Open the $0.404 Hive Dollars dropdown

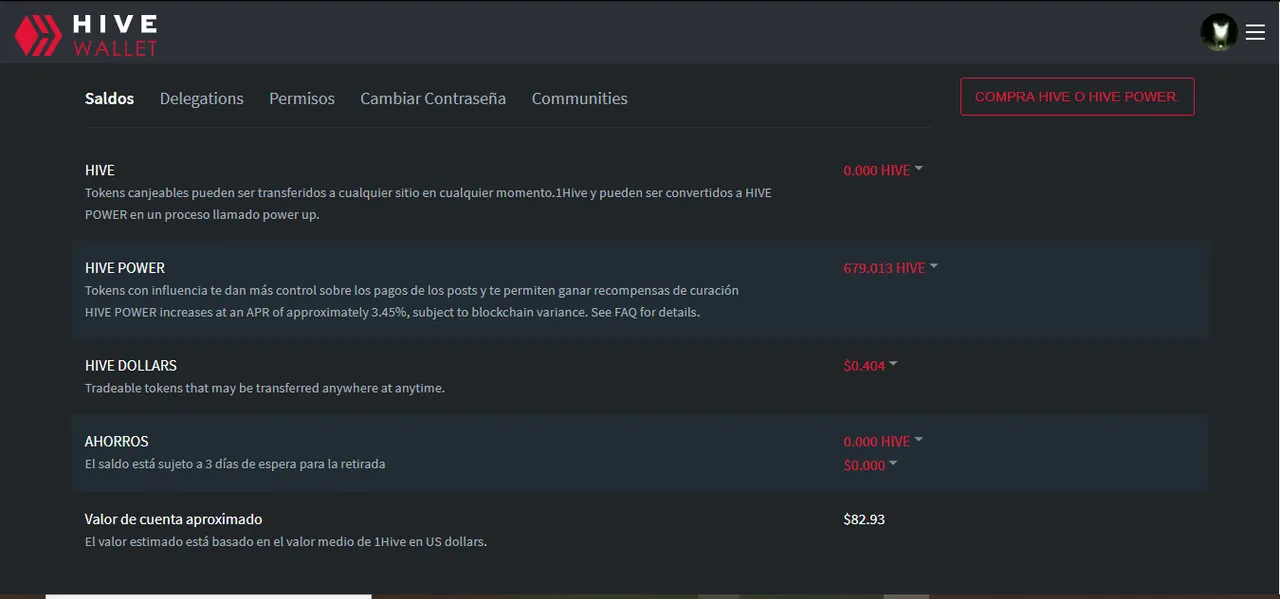coord(870,366)
